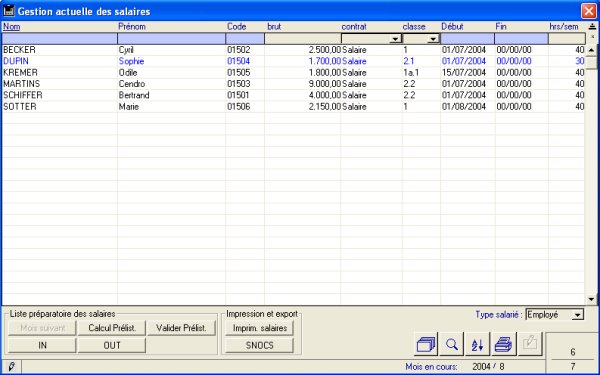Click the greyed-out edit pencil icon
The image size is (600, 375).
tap(530, 344)
